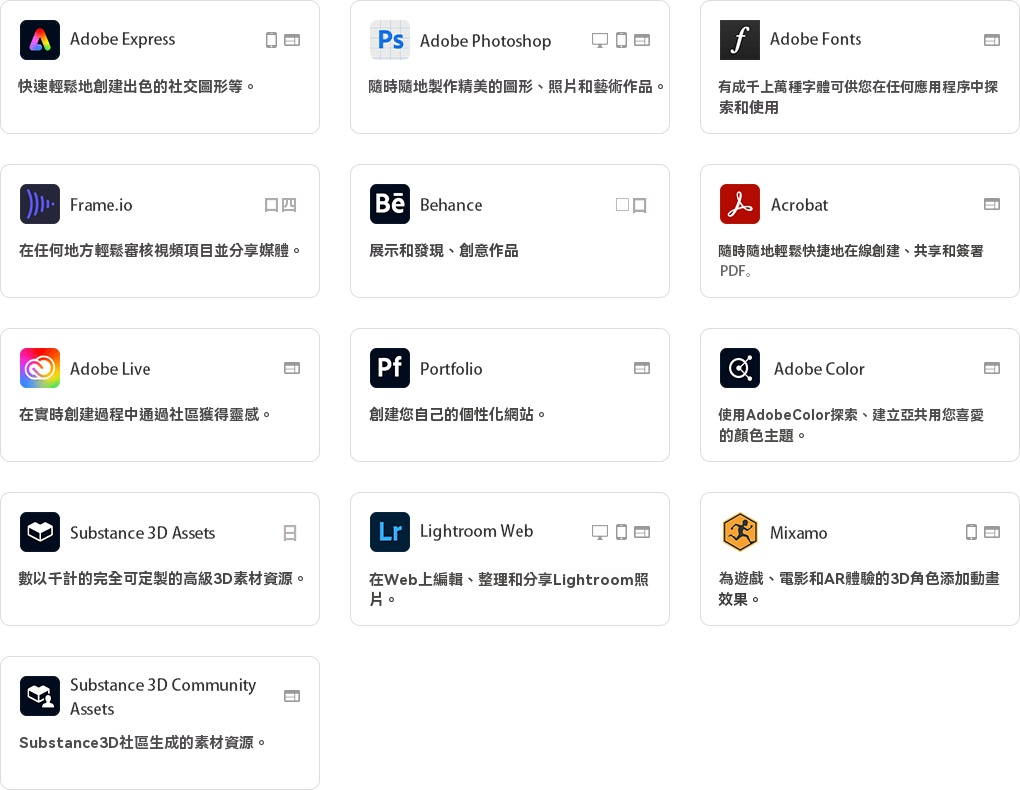Click the web browser icon on Acrobat card

click(x=992, y=204)
